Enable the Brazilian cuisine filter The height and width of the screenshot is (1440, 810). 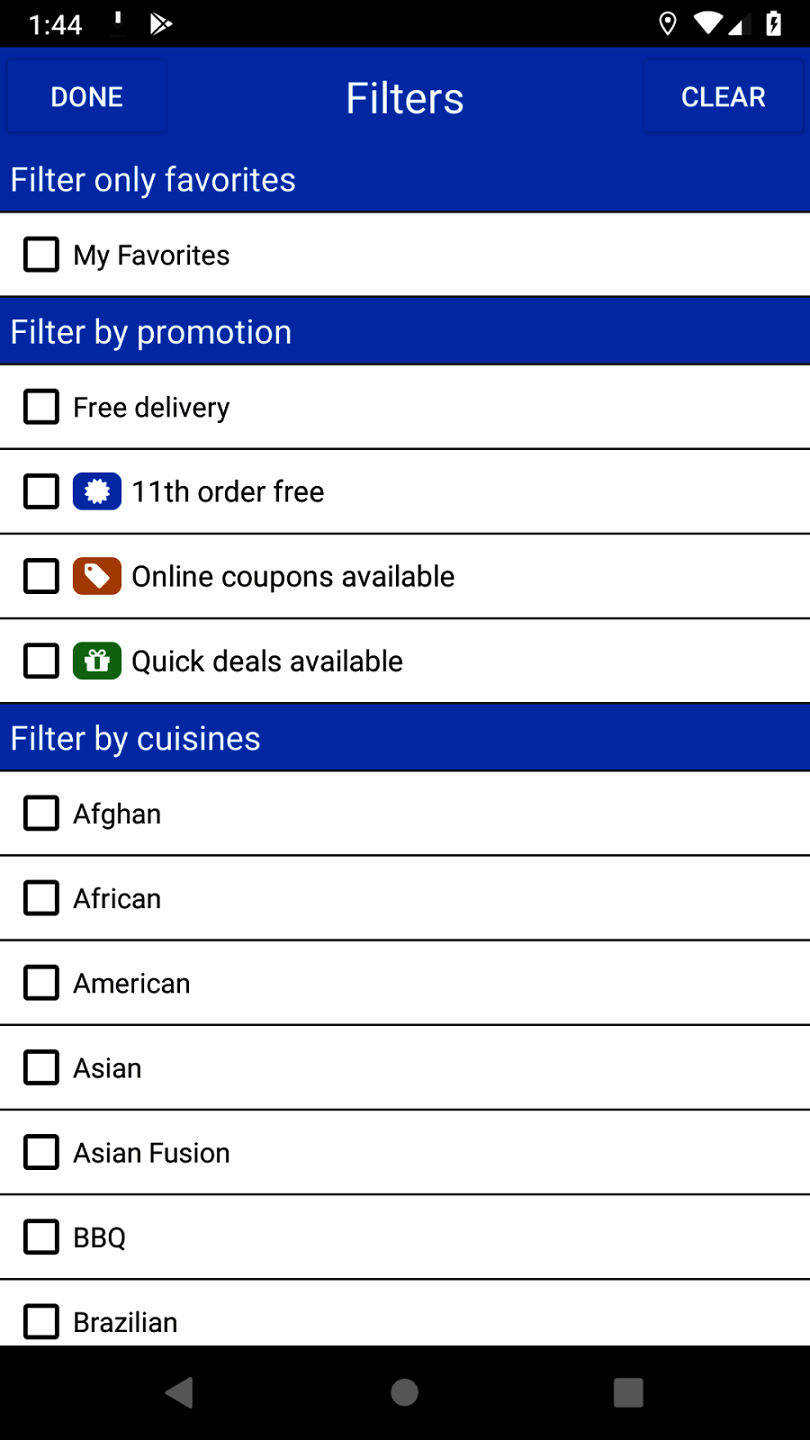[x=40, y=1321]
